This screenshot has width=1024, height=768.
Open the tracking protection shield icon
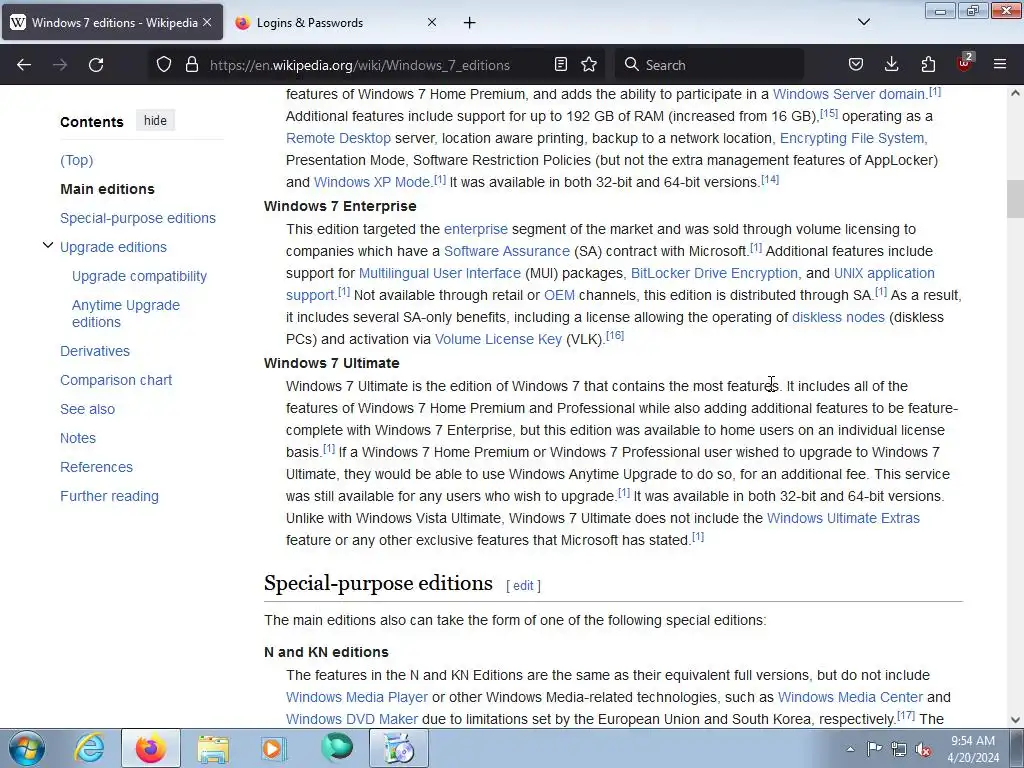[x=164, y=65]
